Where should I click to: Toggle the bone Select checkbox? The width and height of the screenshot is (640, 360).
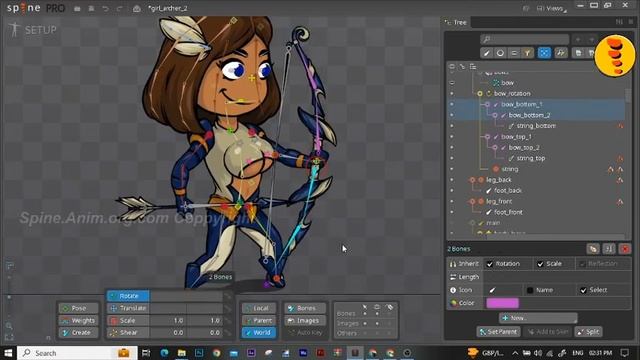[x=583, y=290]
